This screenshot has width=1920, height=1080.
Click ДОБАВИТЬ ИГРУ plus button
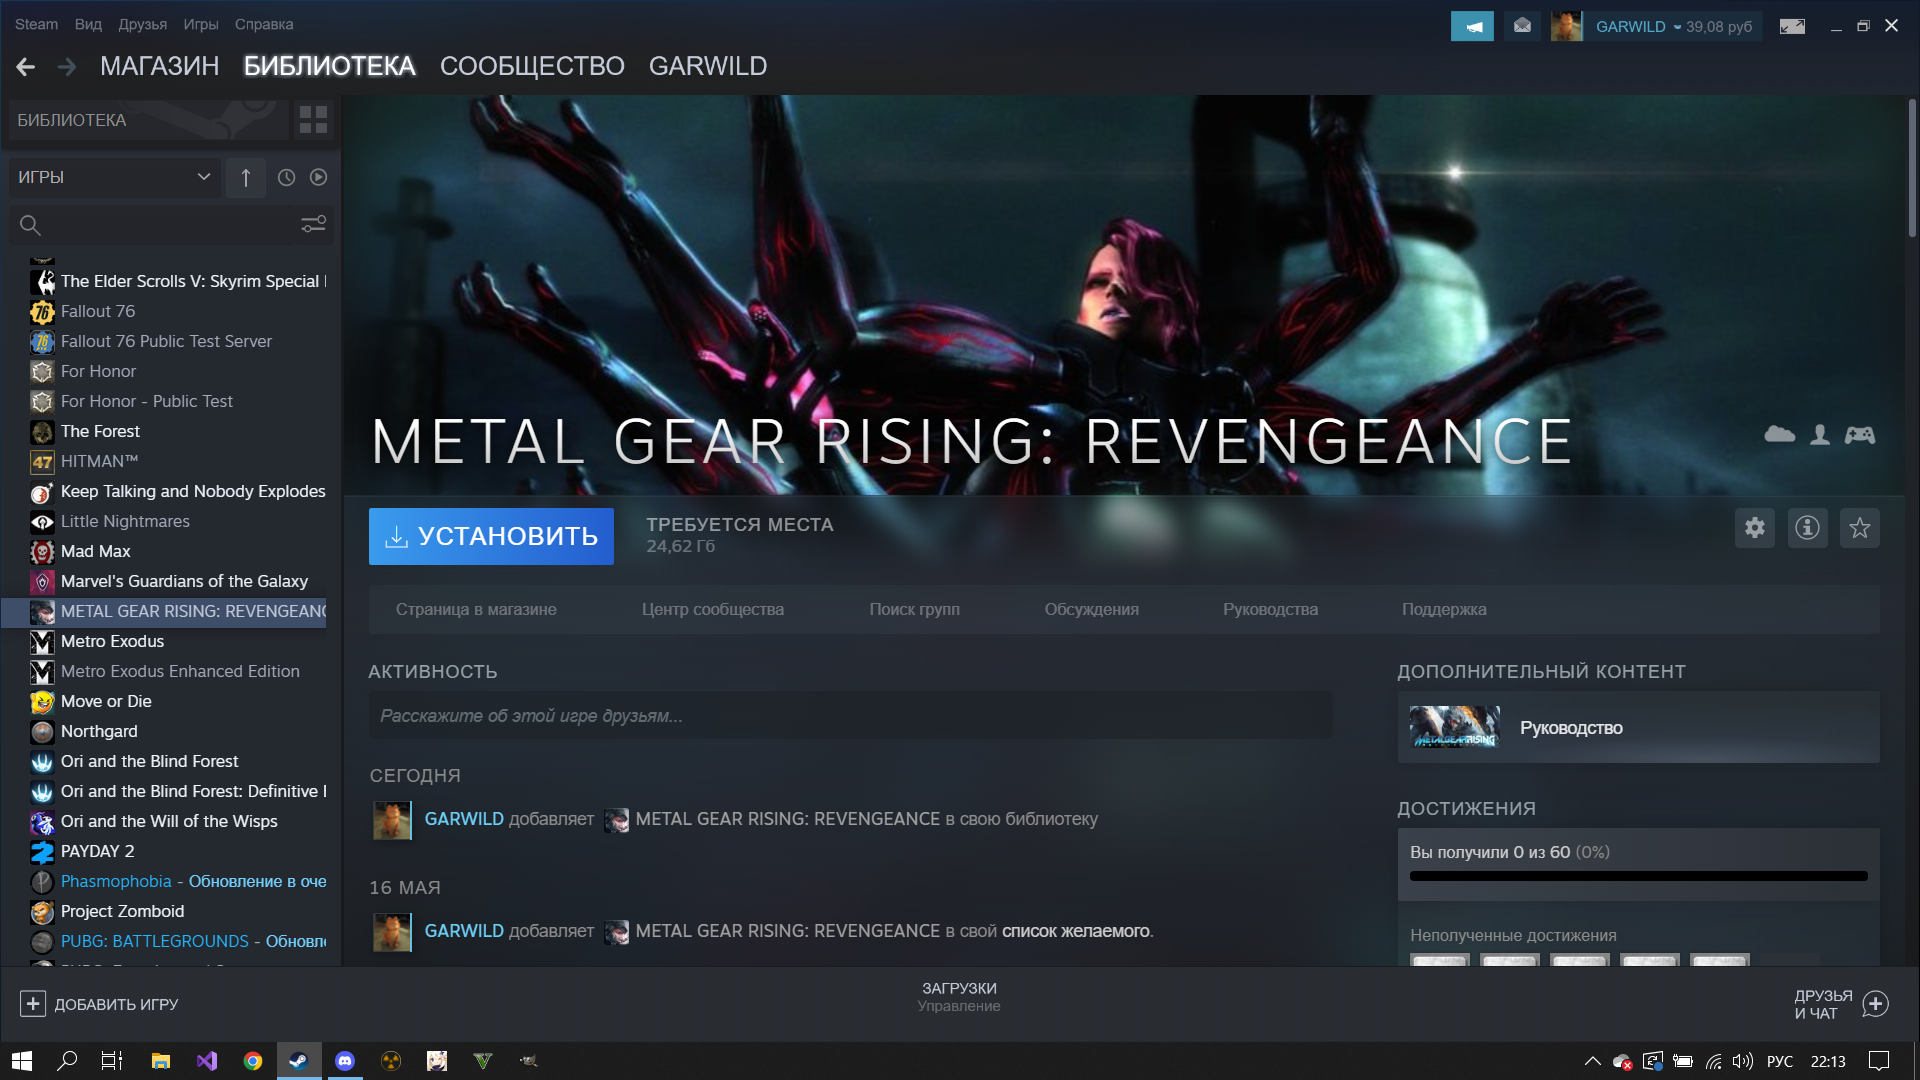coord(98,1004)
